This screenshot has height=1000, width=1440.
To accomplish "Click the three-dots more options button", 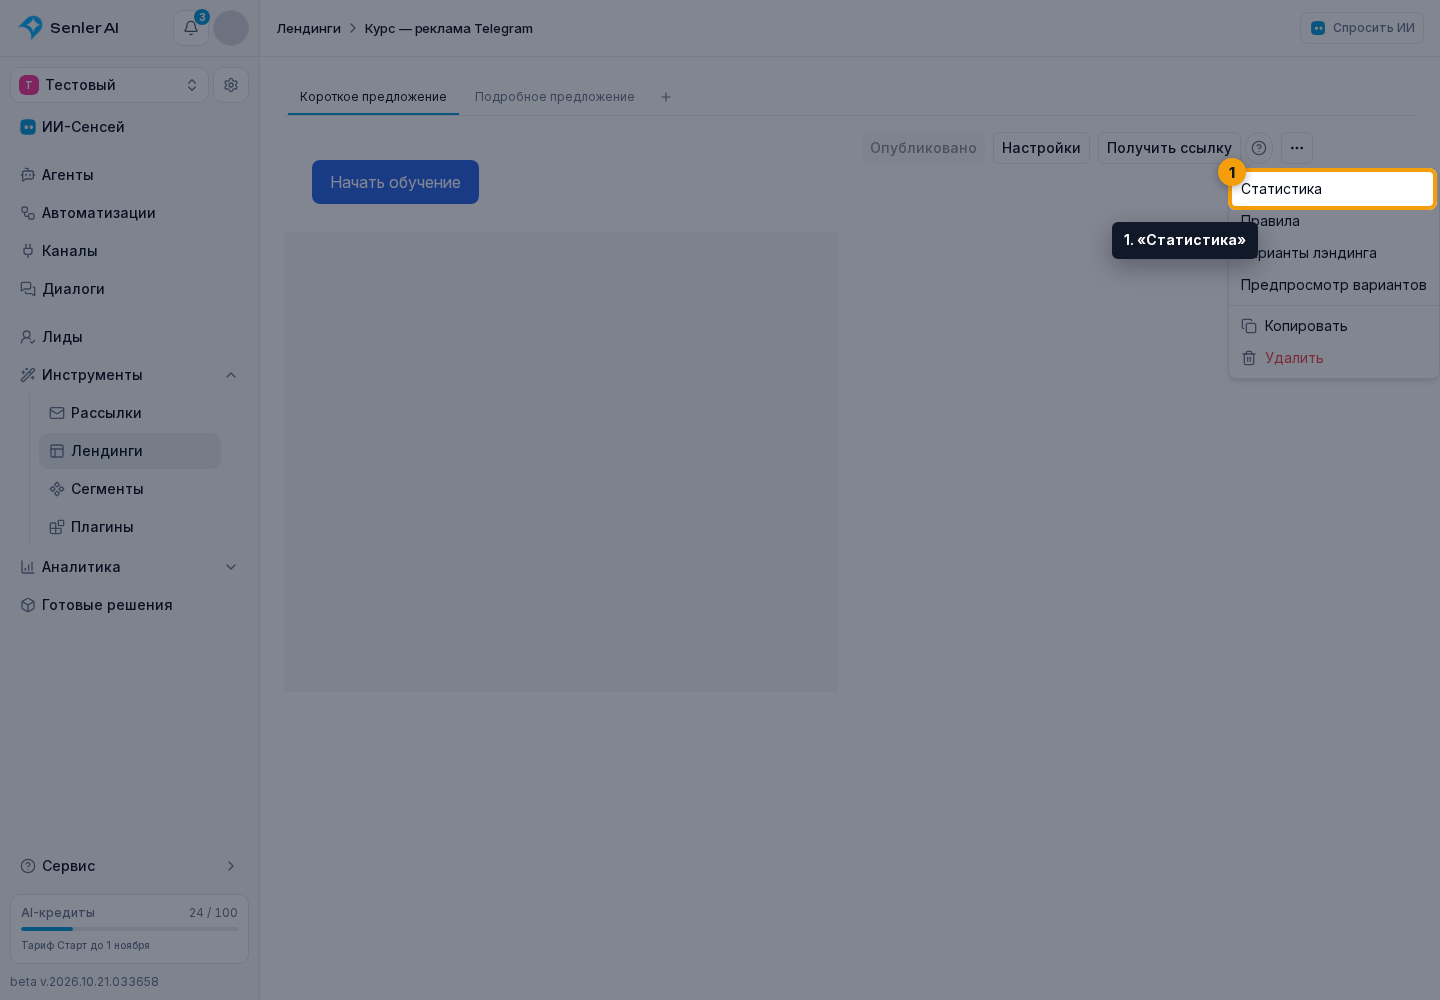I will tap(1297, 148).
